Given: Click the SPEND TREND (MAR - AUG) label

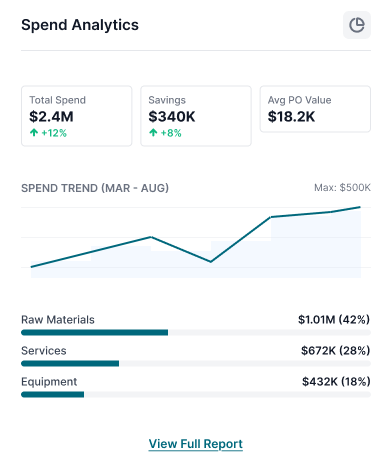Looking at the screenshot, I should point(95,188).
